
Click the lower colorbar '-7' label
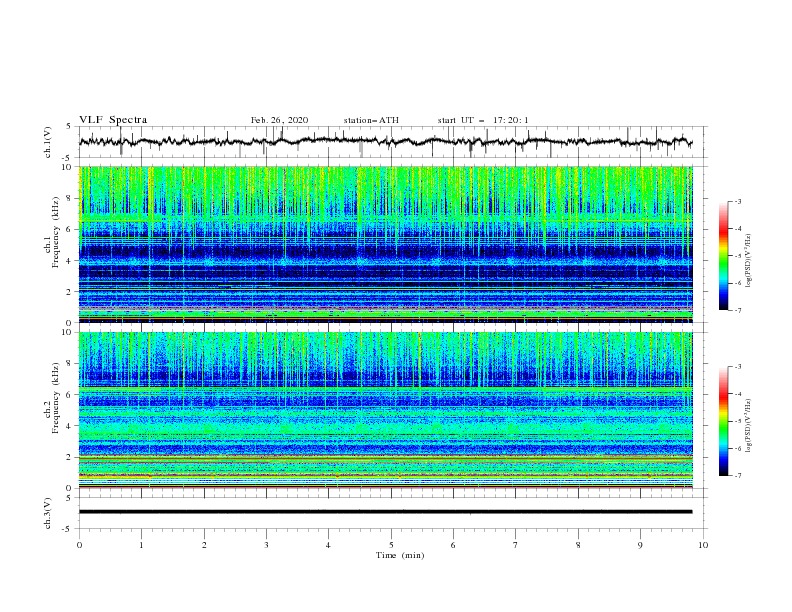[737, 475]
